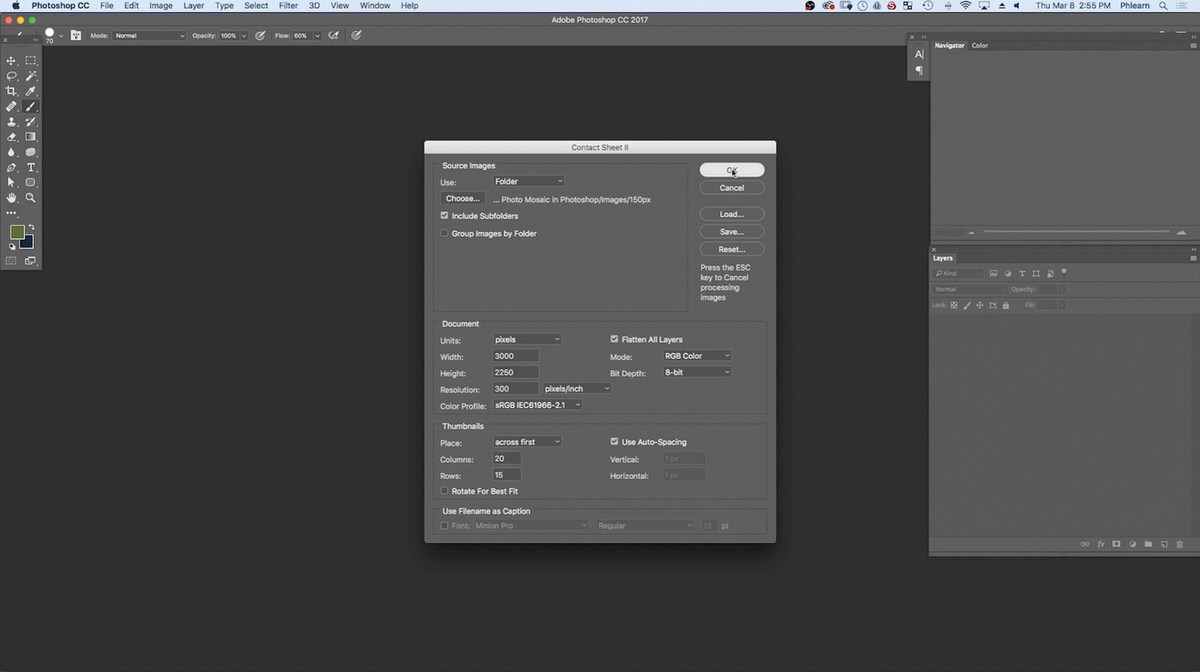
Task: Select the Navigator panel tab
Action: tap(950, 45)
